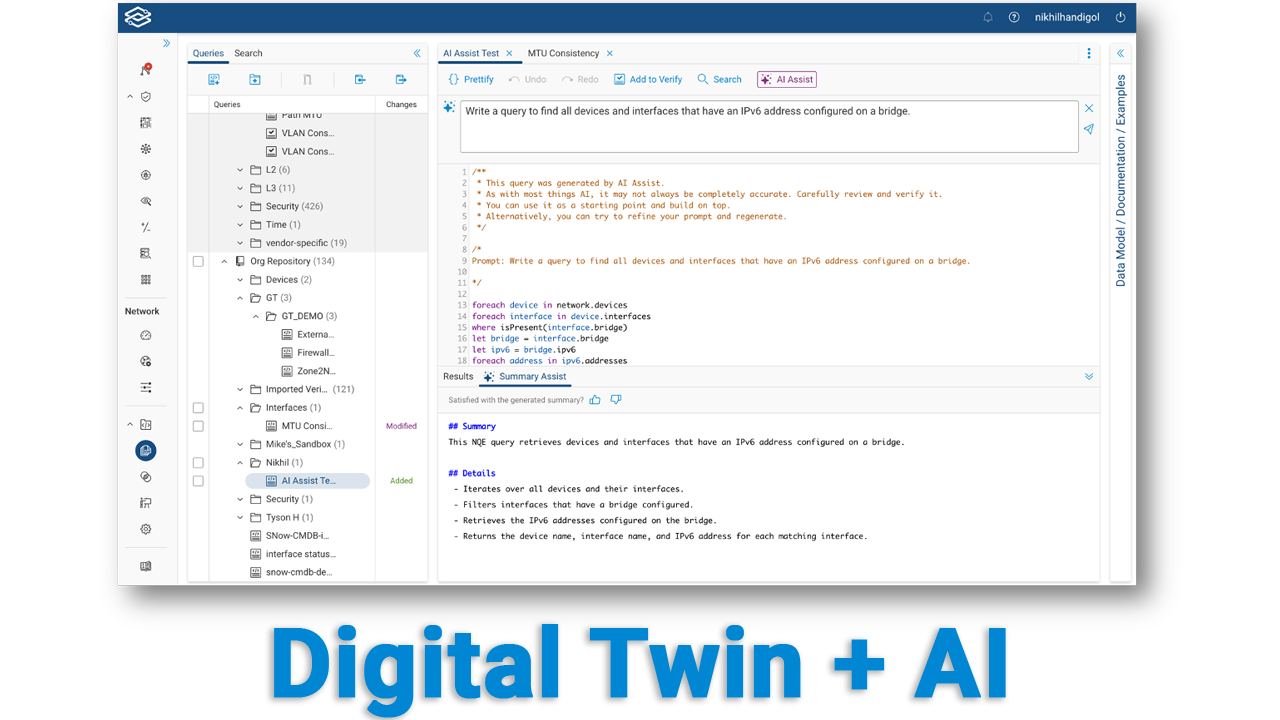The width and height of the screenshot is (1280, 720).
Task: Collapse the GT_DEMO folder
Action: point(256,317)
